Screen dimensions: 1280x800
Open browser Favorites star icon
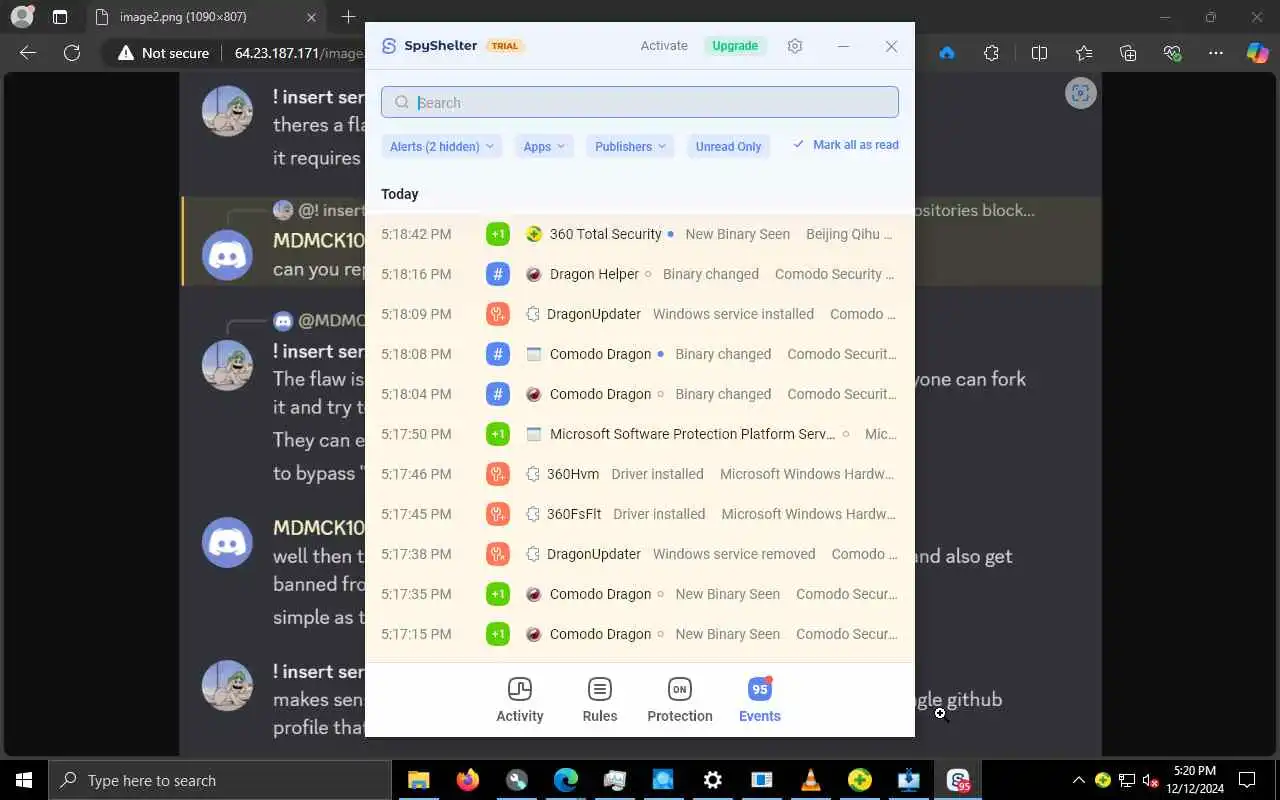(1084, 53)
